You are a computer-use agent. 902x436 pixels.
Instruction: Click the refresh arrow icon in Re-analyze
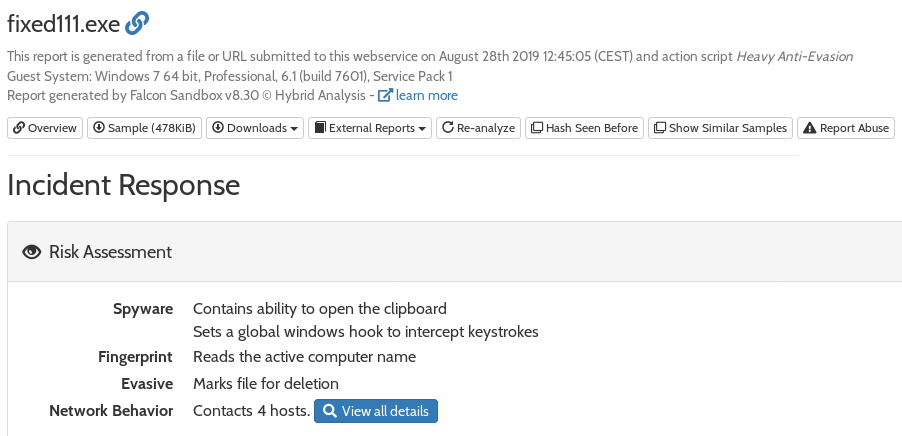click(x=448, y=128)
